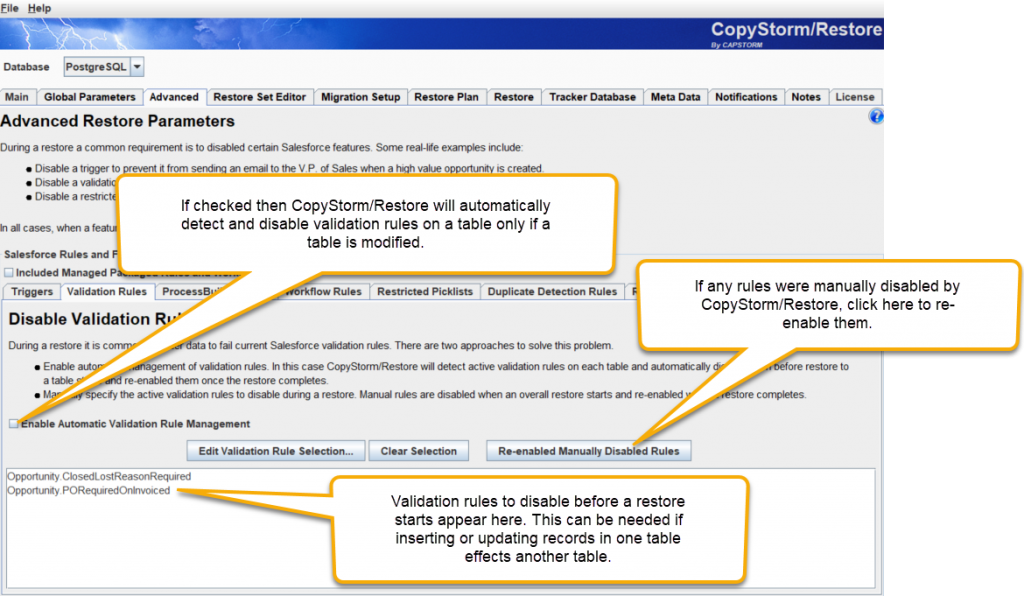Switch to the Meta Data tab
The image size is (1024, 596).
point(675,97)
